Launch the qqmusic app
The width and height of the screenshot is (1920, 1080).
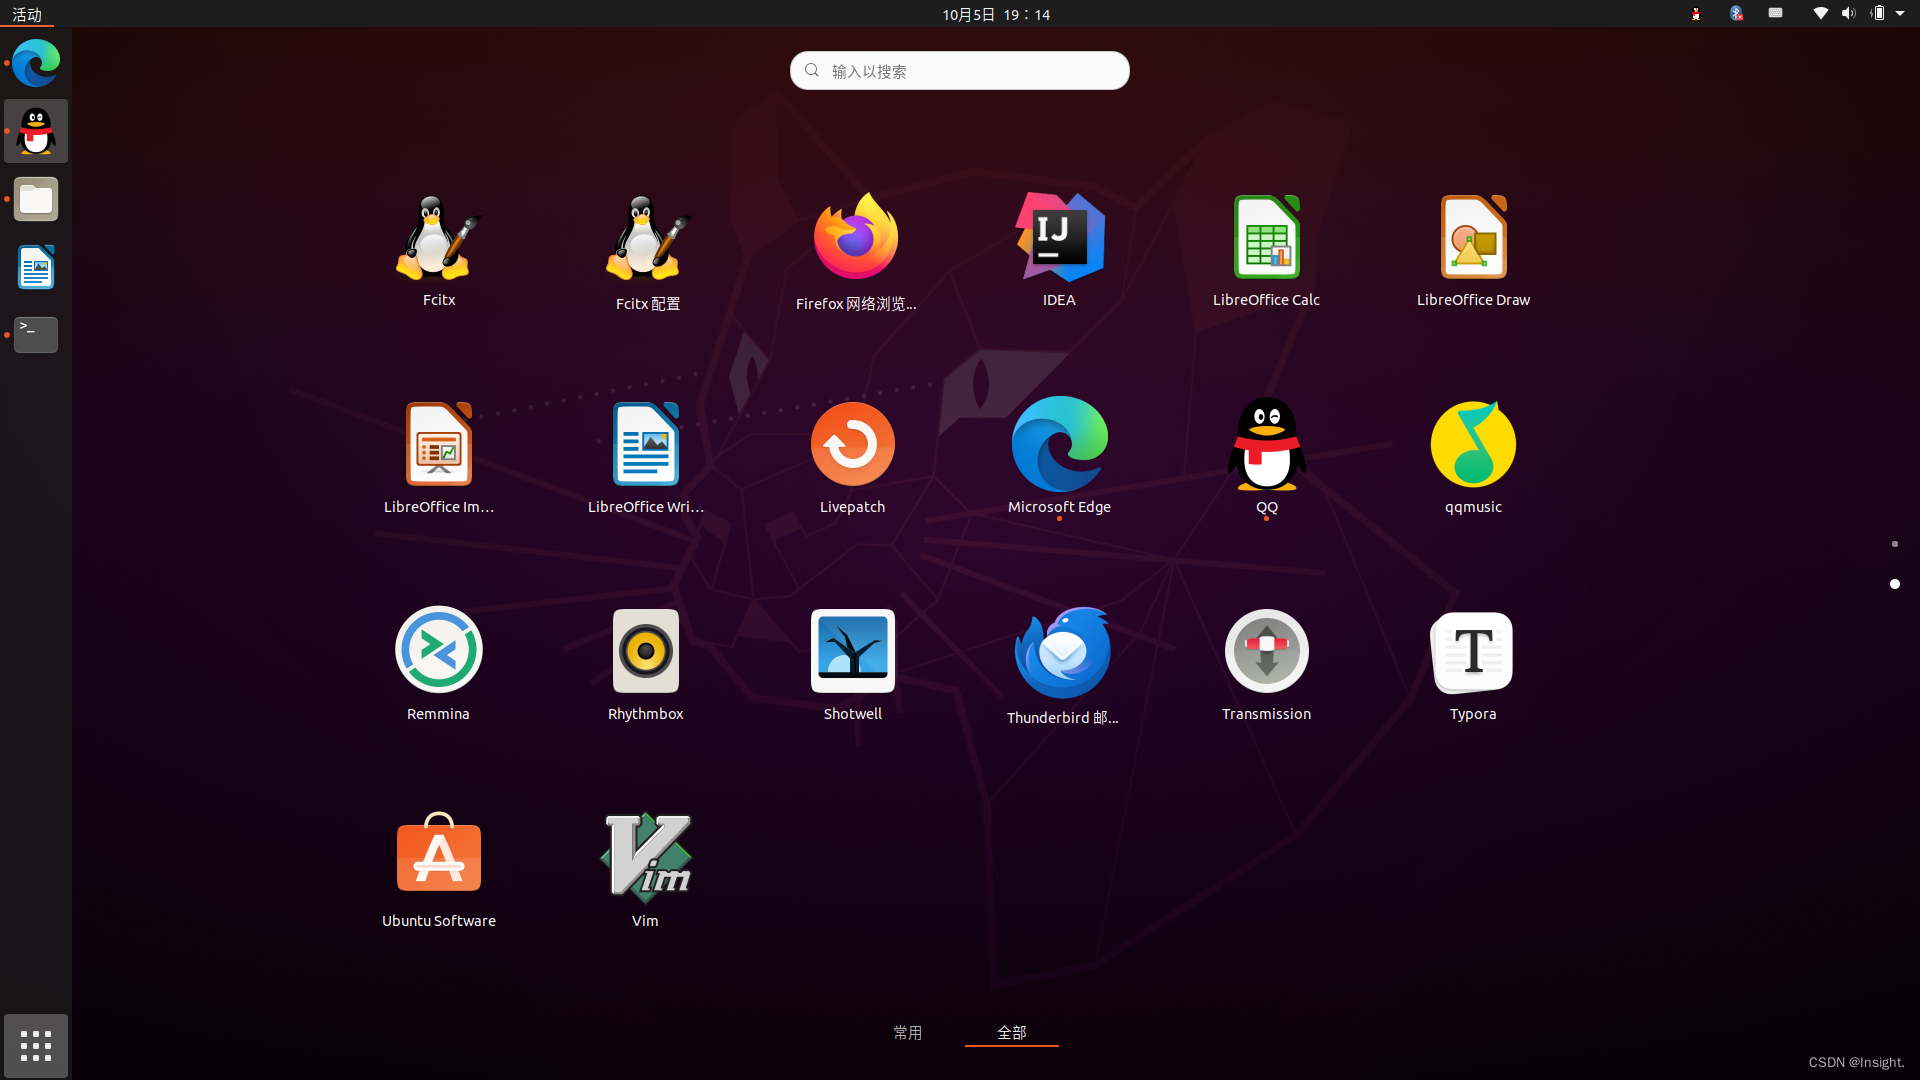[1473, 458]
